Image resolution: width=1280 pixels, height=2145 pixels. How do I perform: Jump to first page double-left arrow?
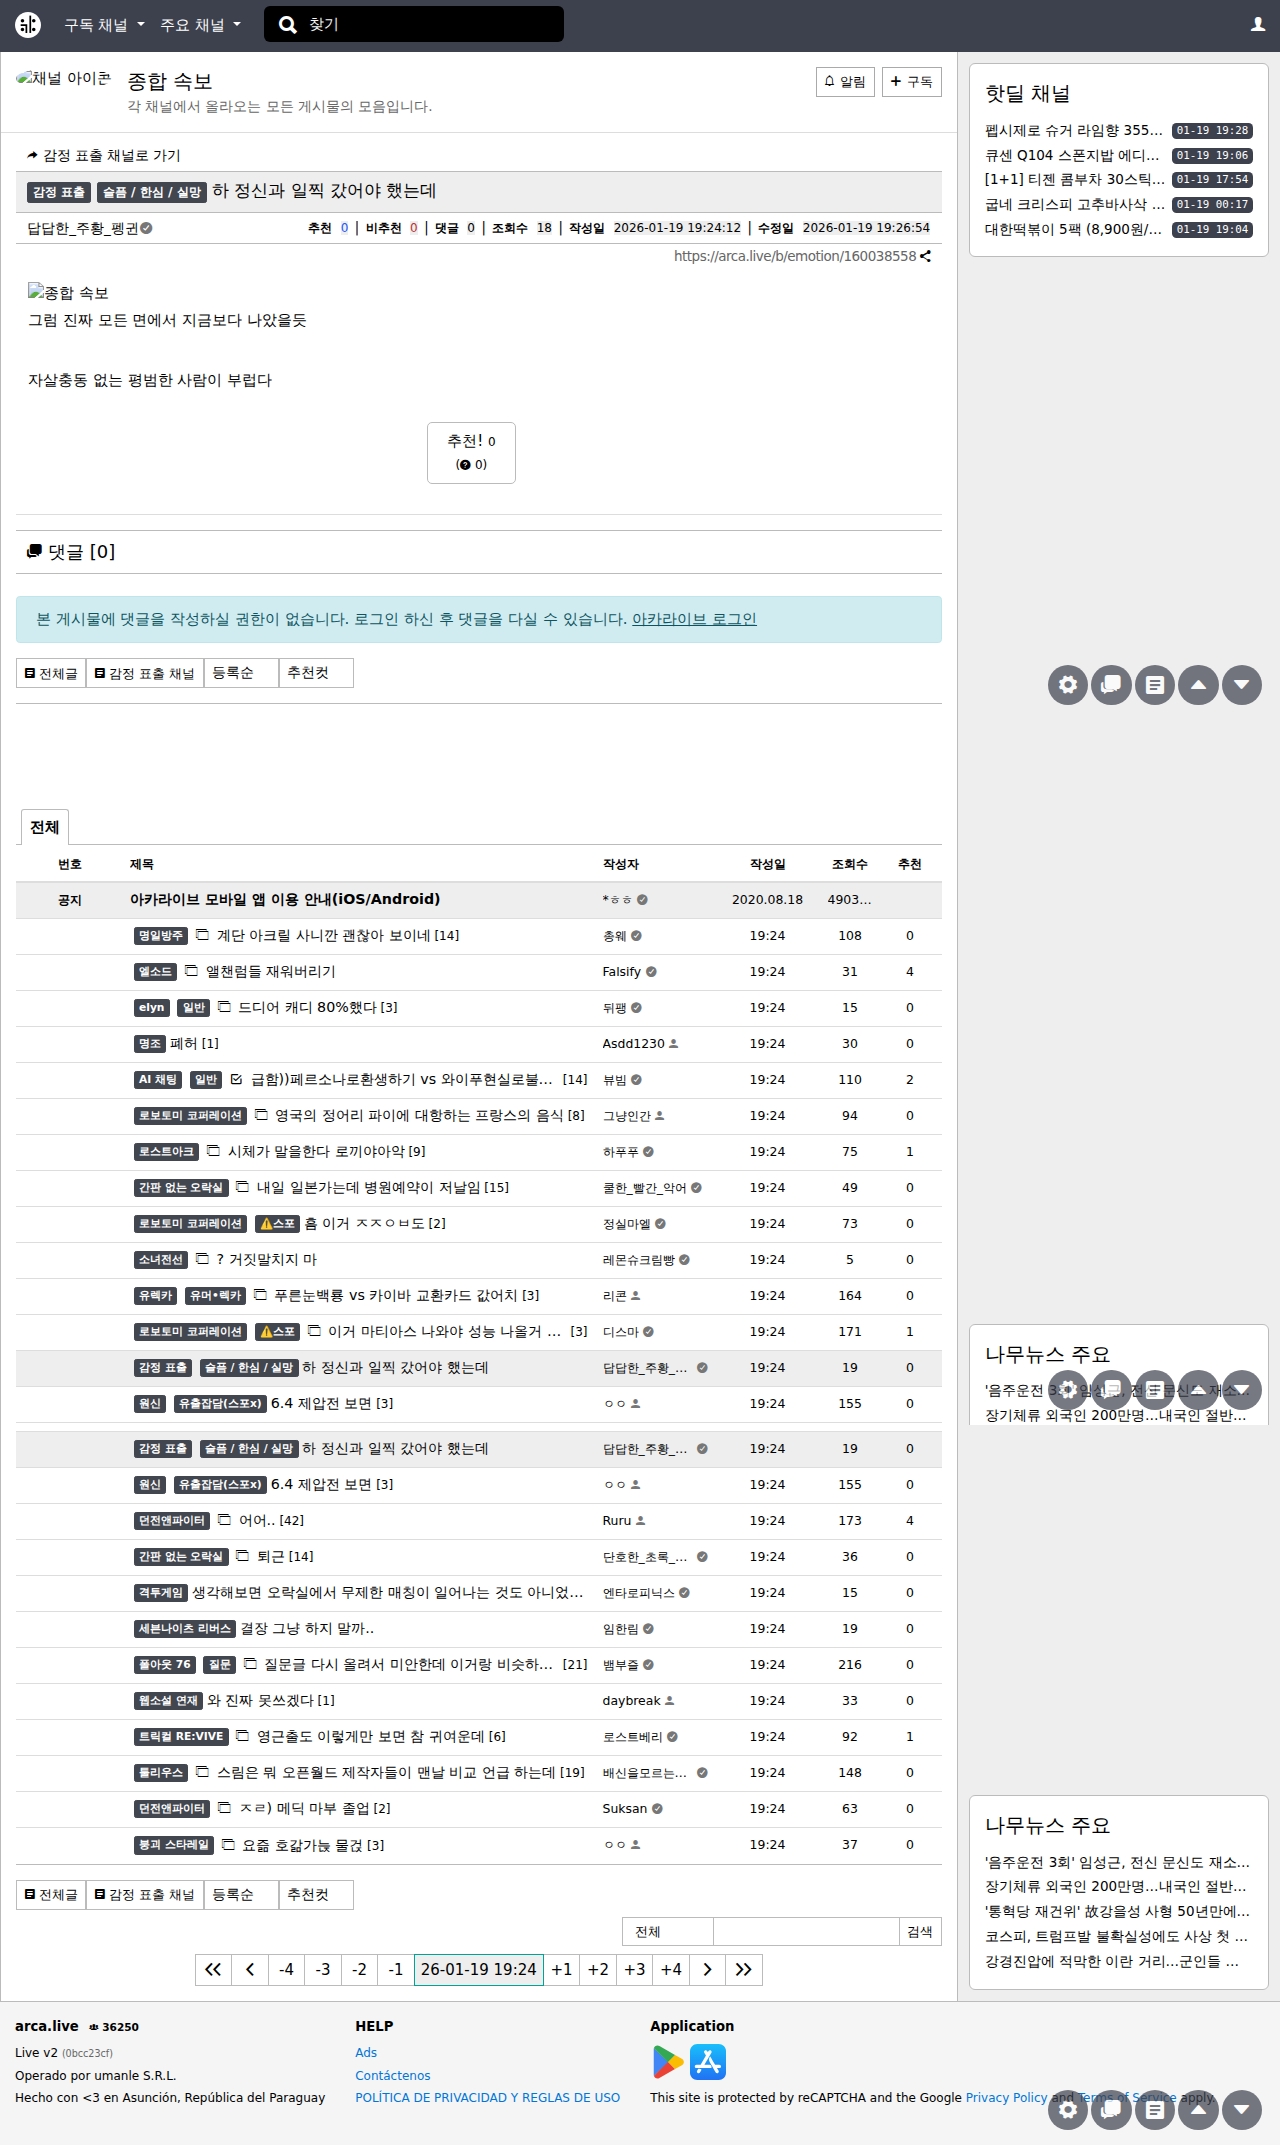click(213, 1969)
